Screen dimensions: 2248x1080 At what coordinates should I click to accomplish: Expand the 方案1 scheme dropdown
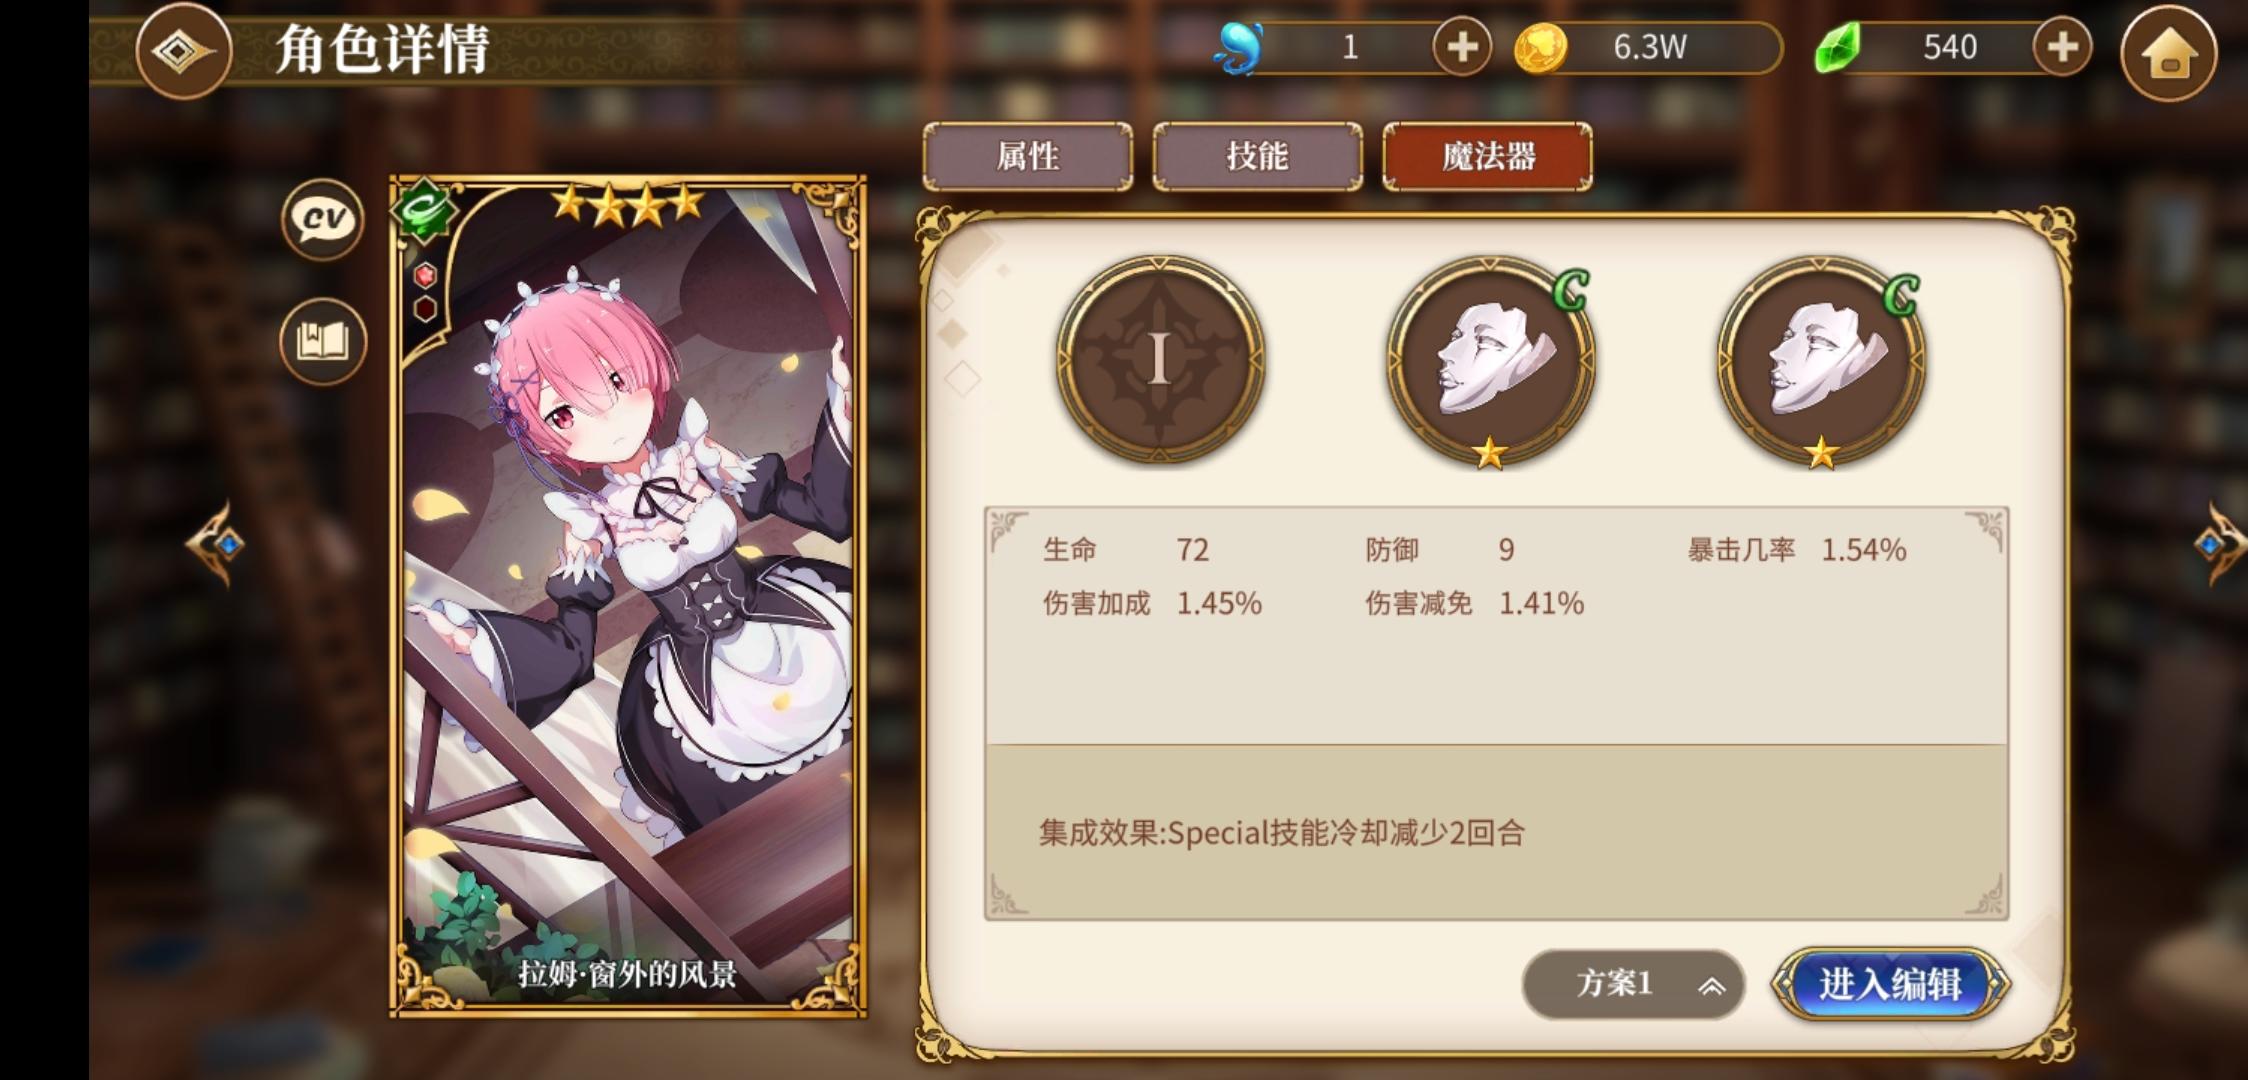[1634, 984]
